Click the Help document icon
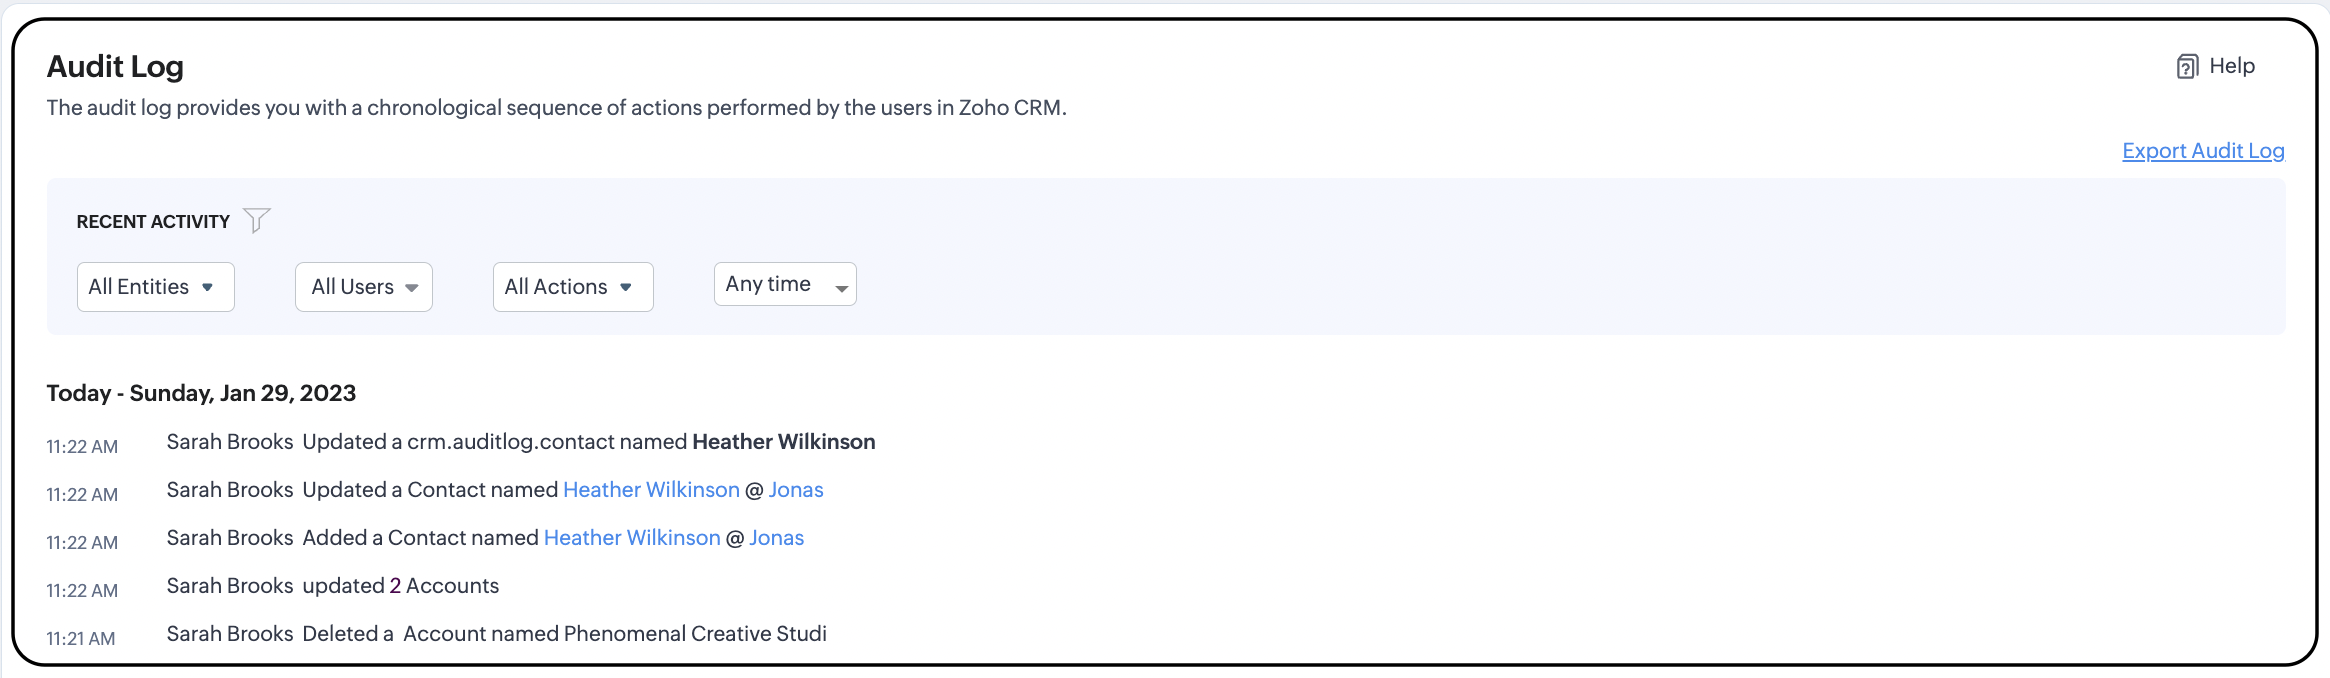The image size is (2330, 678). point(2187,67)
